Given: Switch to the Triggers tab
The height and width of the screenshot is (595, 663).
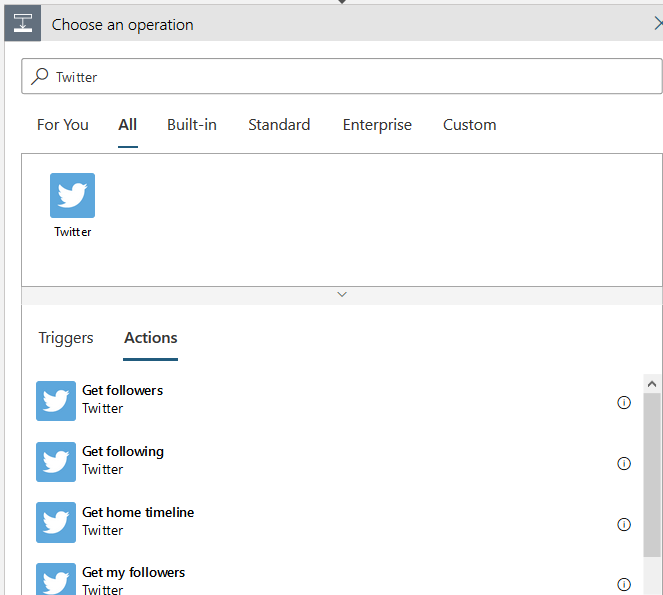Looking at the screenshot, I should 66,338.
